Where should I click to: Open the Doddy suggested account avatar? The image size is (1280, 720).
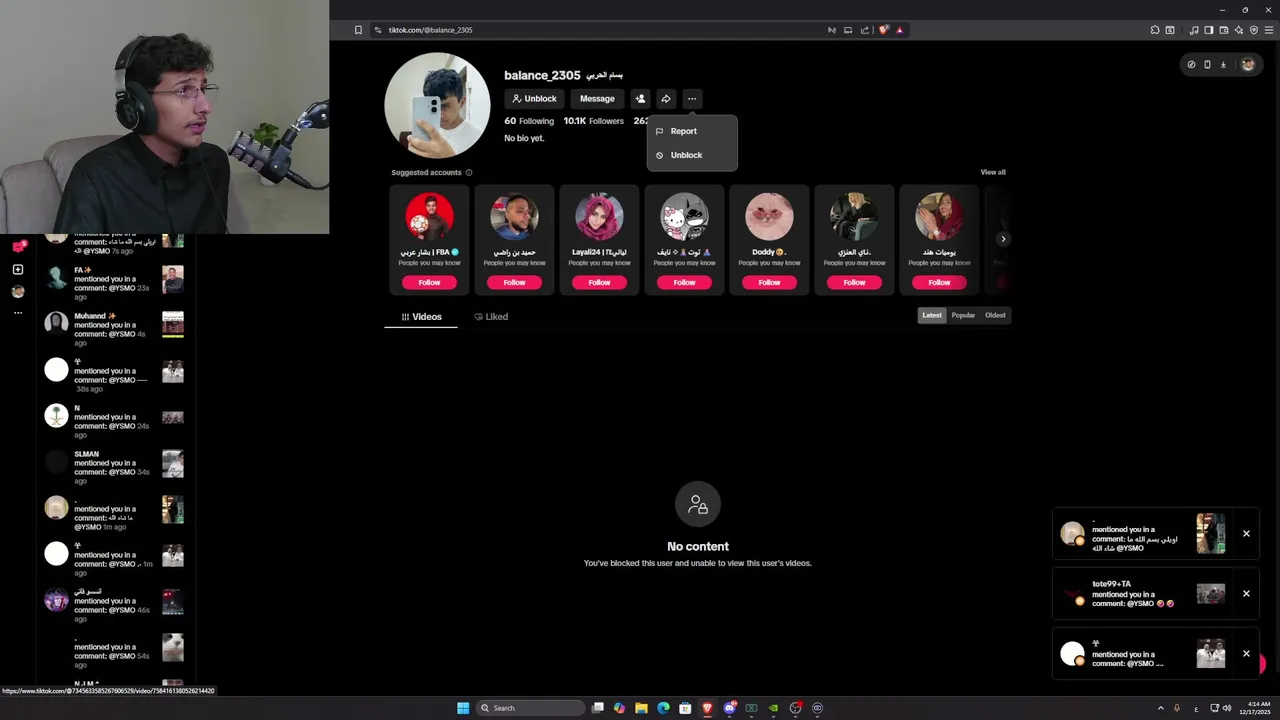coord(769,216)
